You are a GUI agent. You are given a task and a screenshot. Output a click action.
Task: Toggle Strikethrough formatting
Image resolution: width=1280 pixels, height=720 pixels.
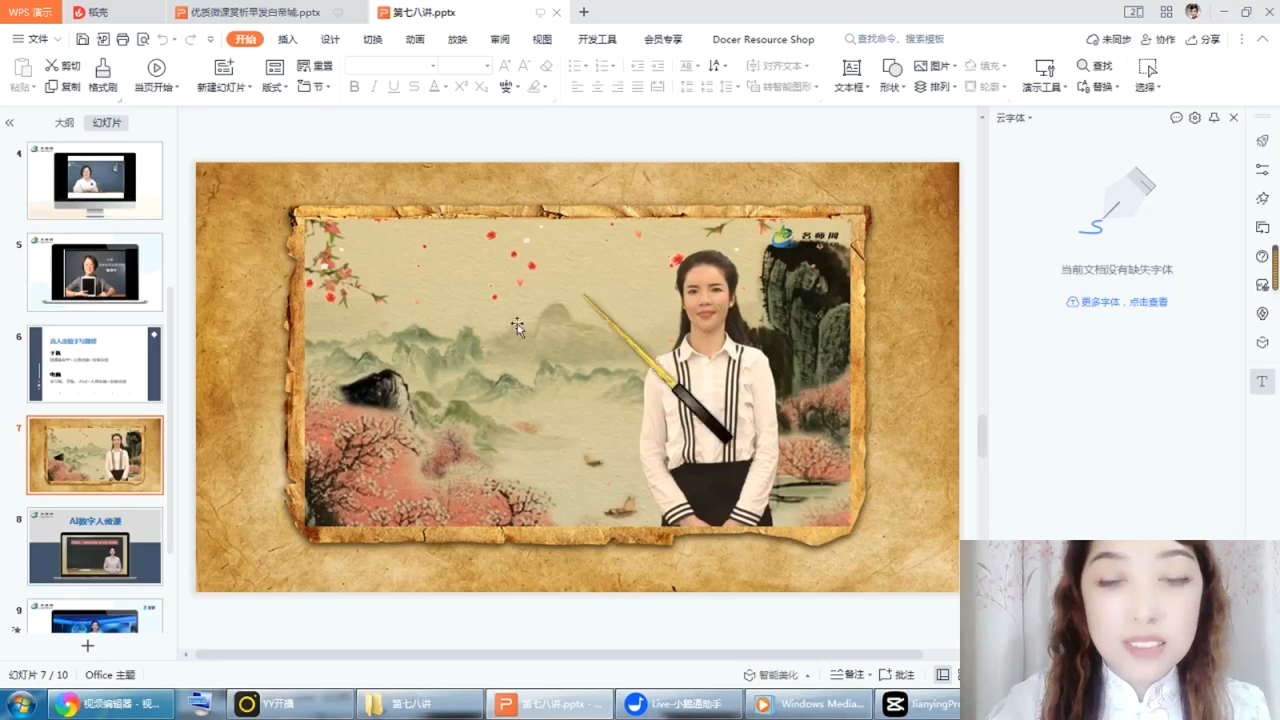[x=414, y=87]
